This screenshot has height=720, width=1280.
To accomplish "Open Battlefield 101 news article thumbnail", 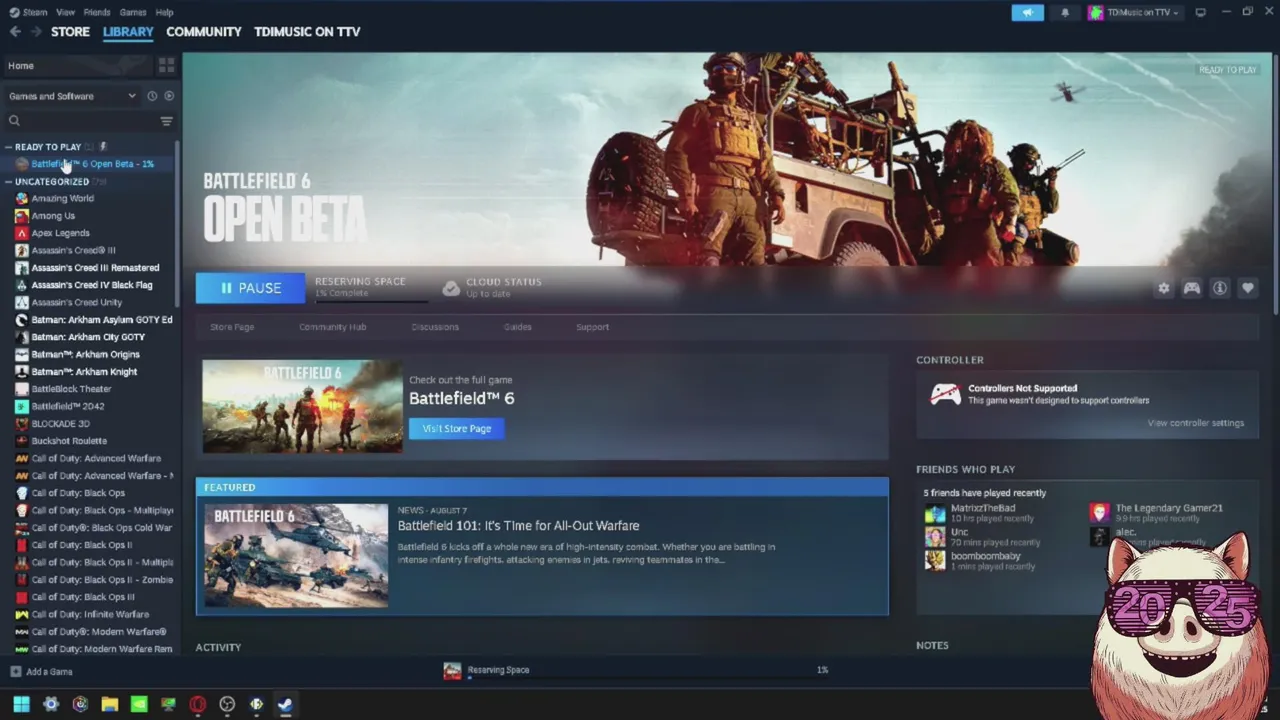I will pyautogui.click(x=296, y=555).
